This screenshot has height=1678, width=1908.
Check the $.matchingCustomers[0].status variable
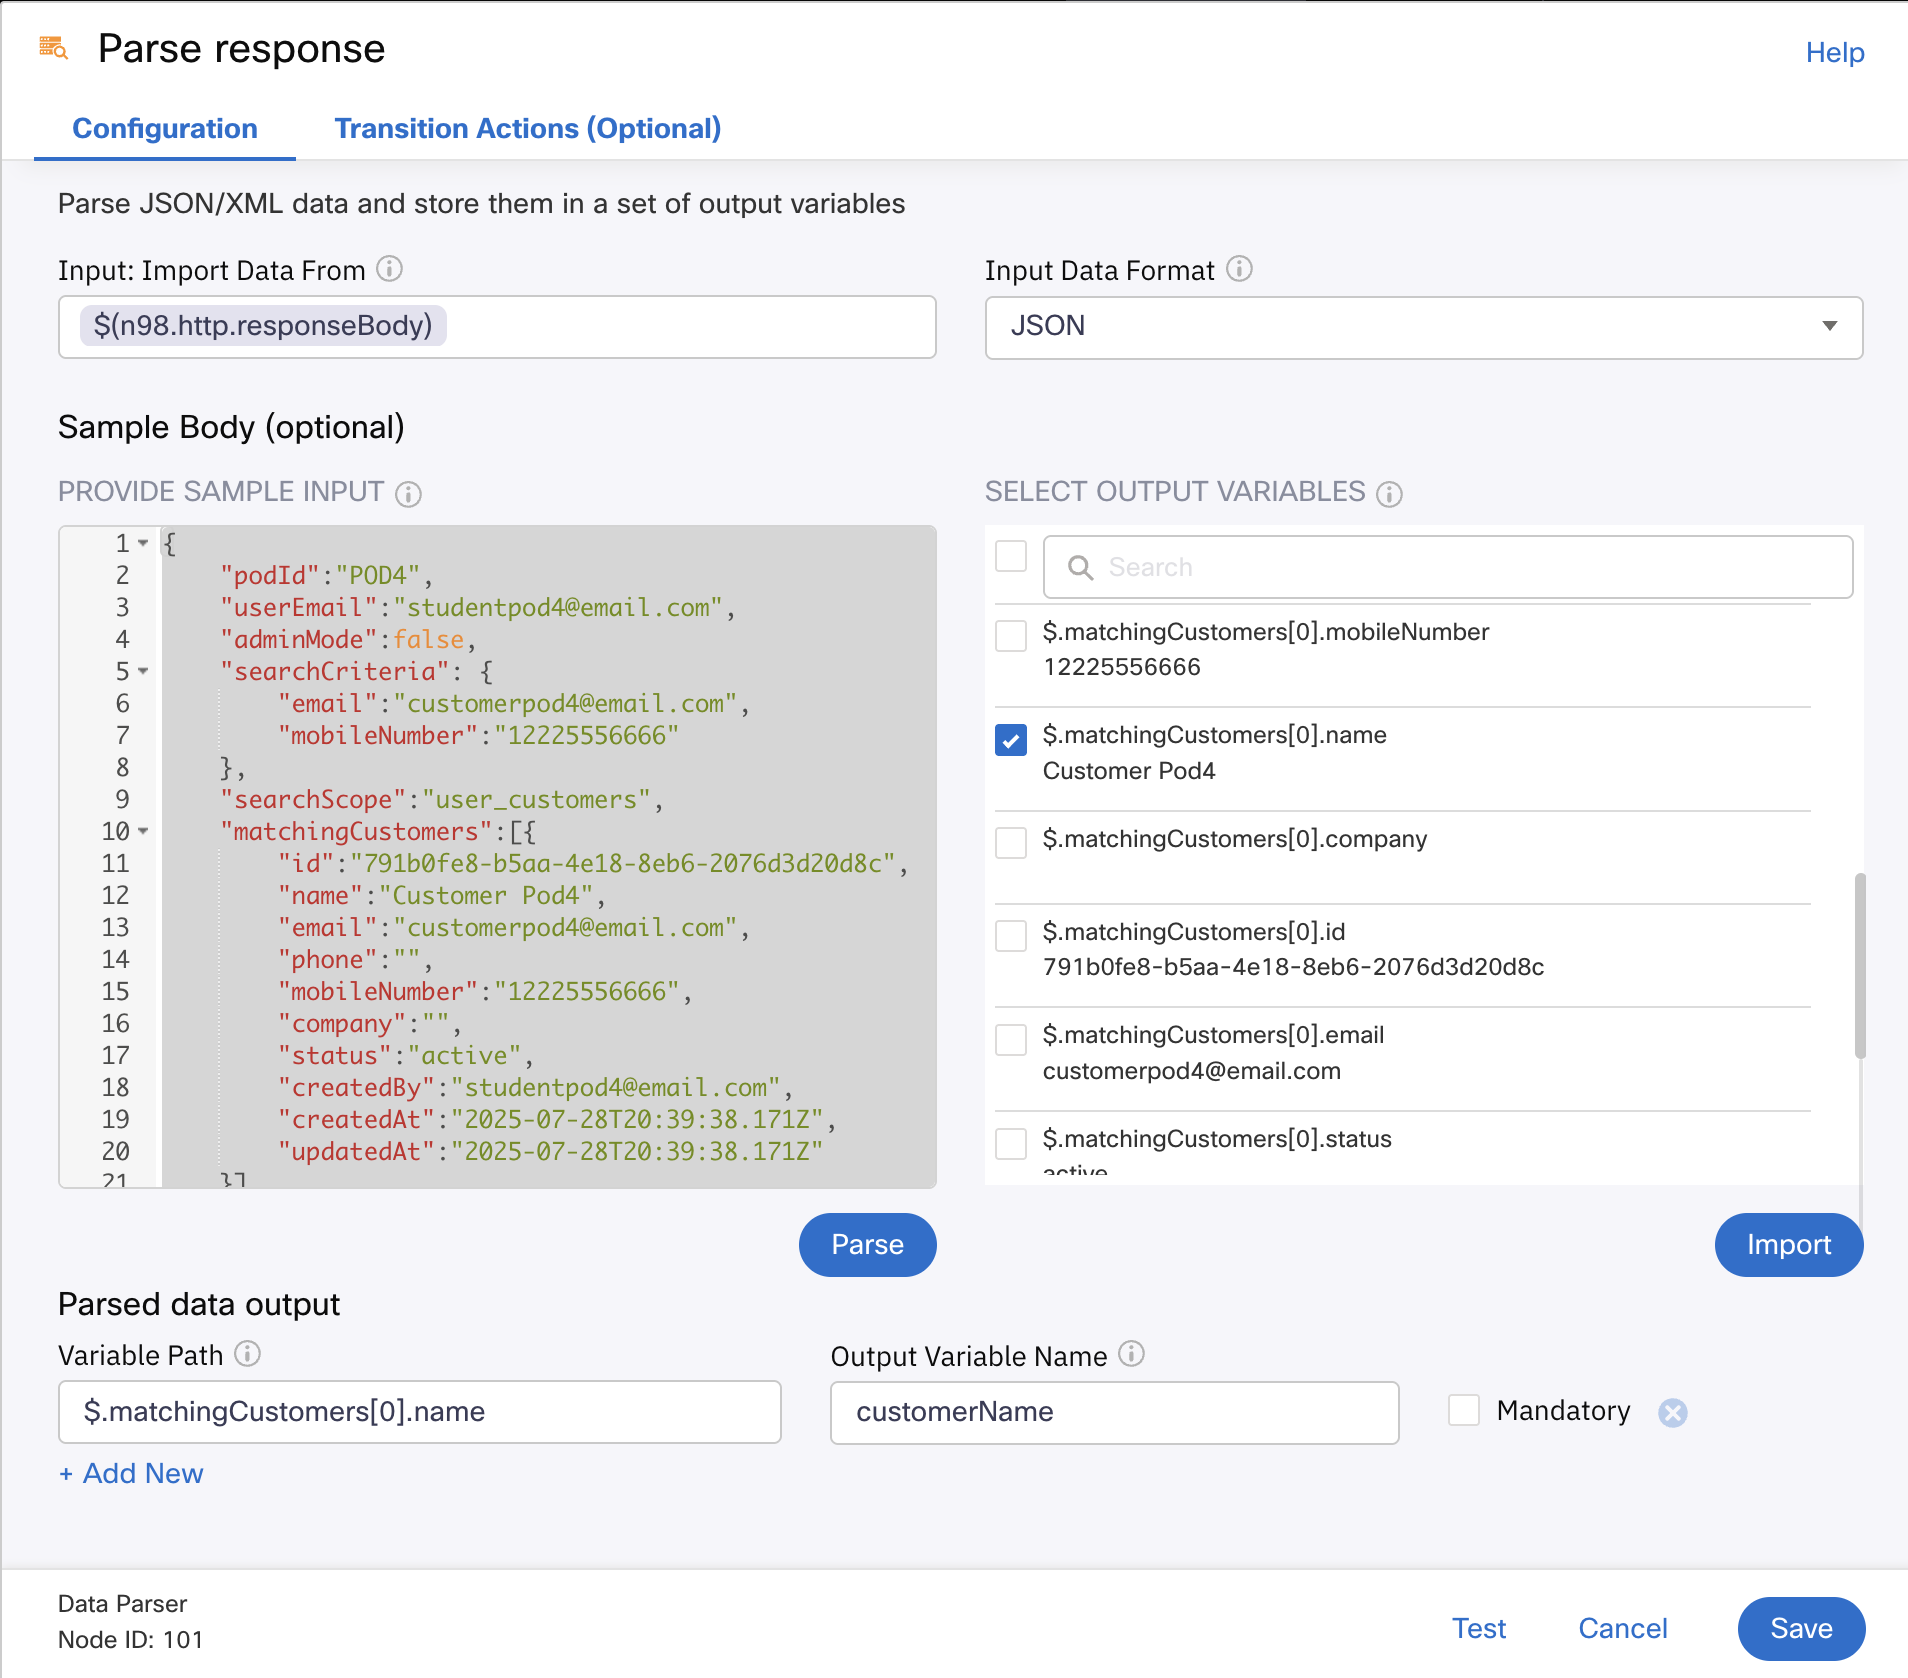1011,1143
